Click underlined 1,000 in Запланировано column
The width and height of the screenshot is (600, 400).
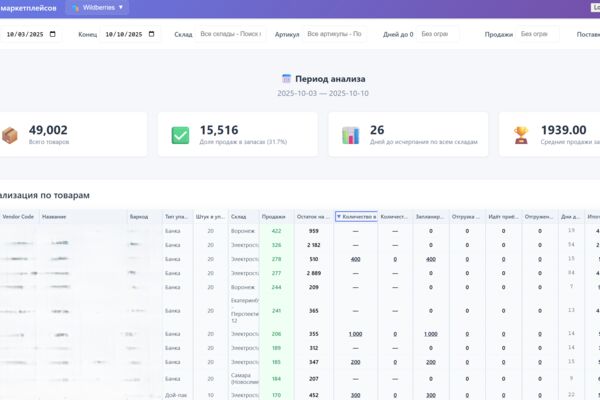point(431,334)
